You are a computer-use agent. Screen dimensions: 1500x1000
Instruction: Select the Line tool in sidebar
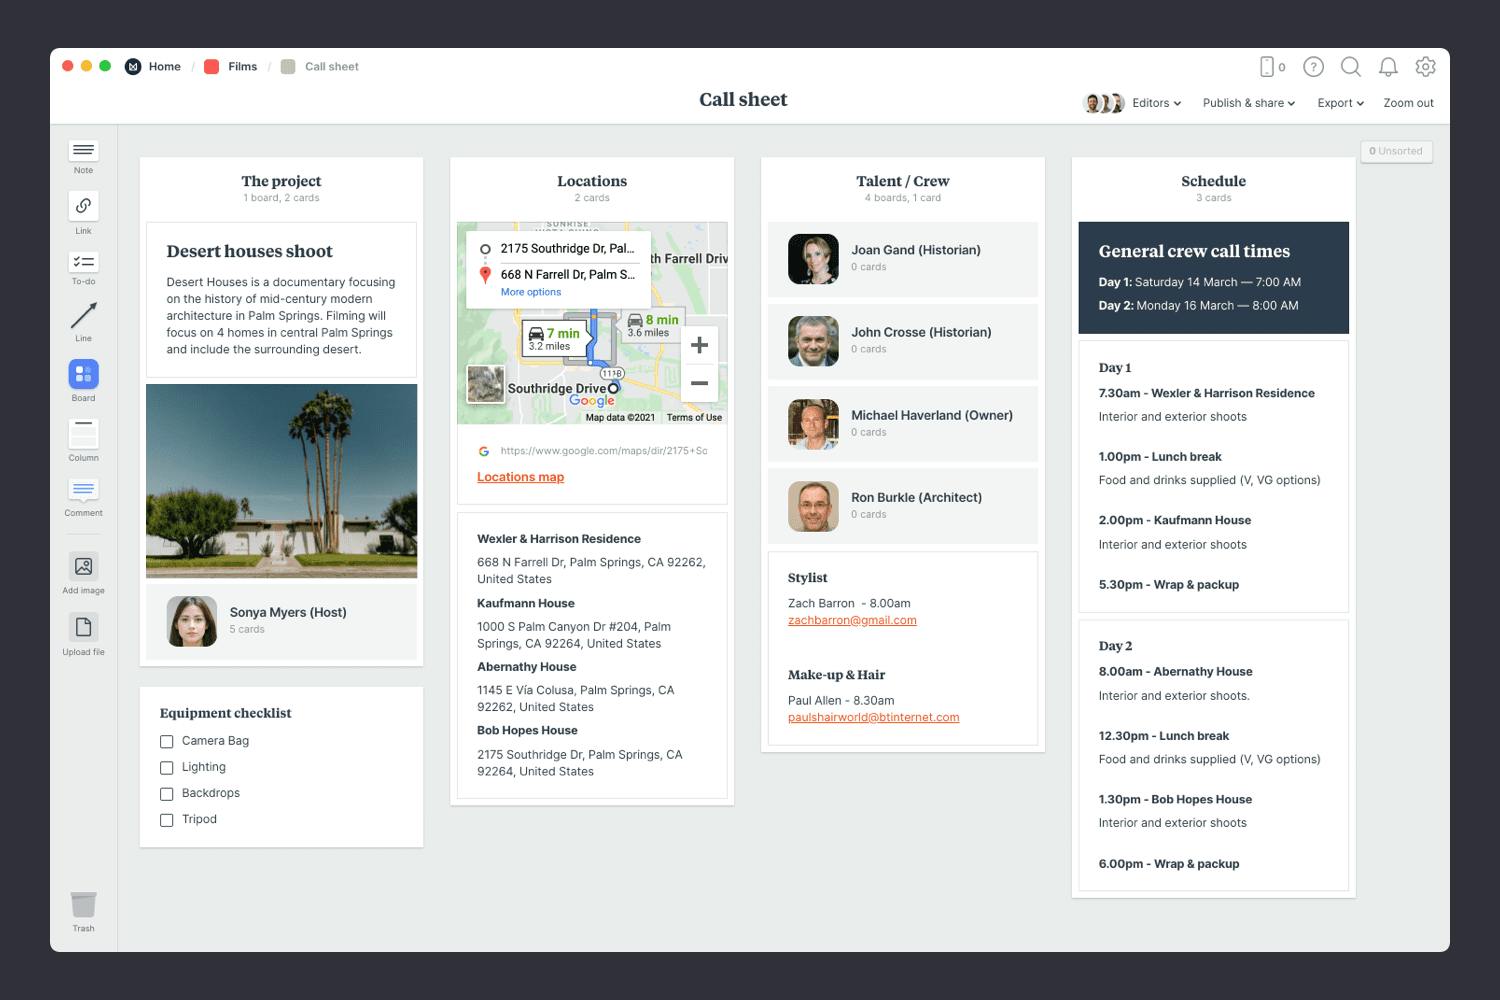[83, 316]
